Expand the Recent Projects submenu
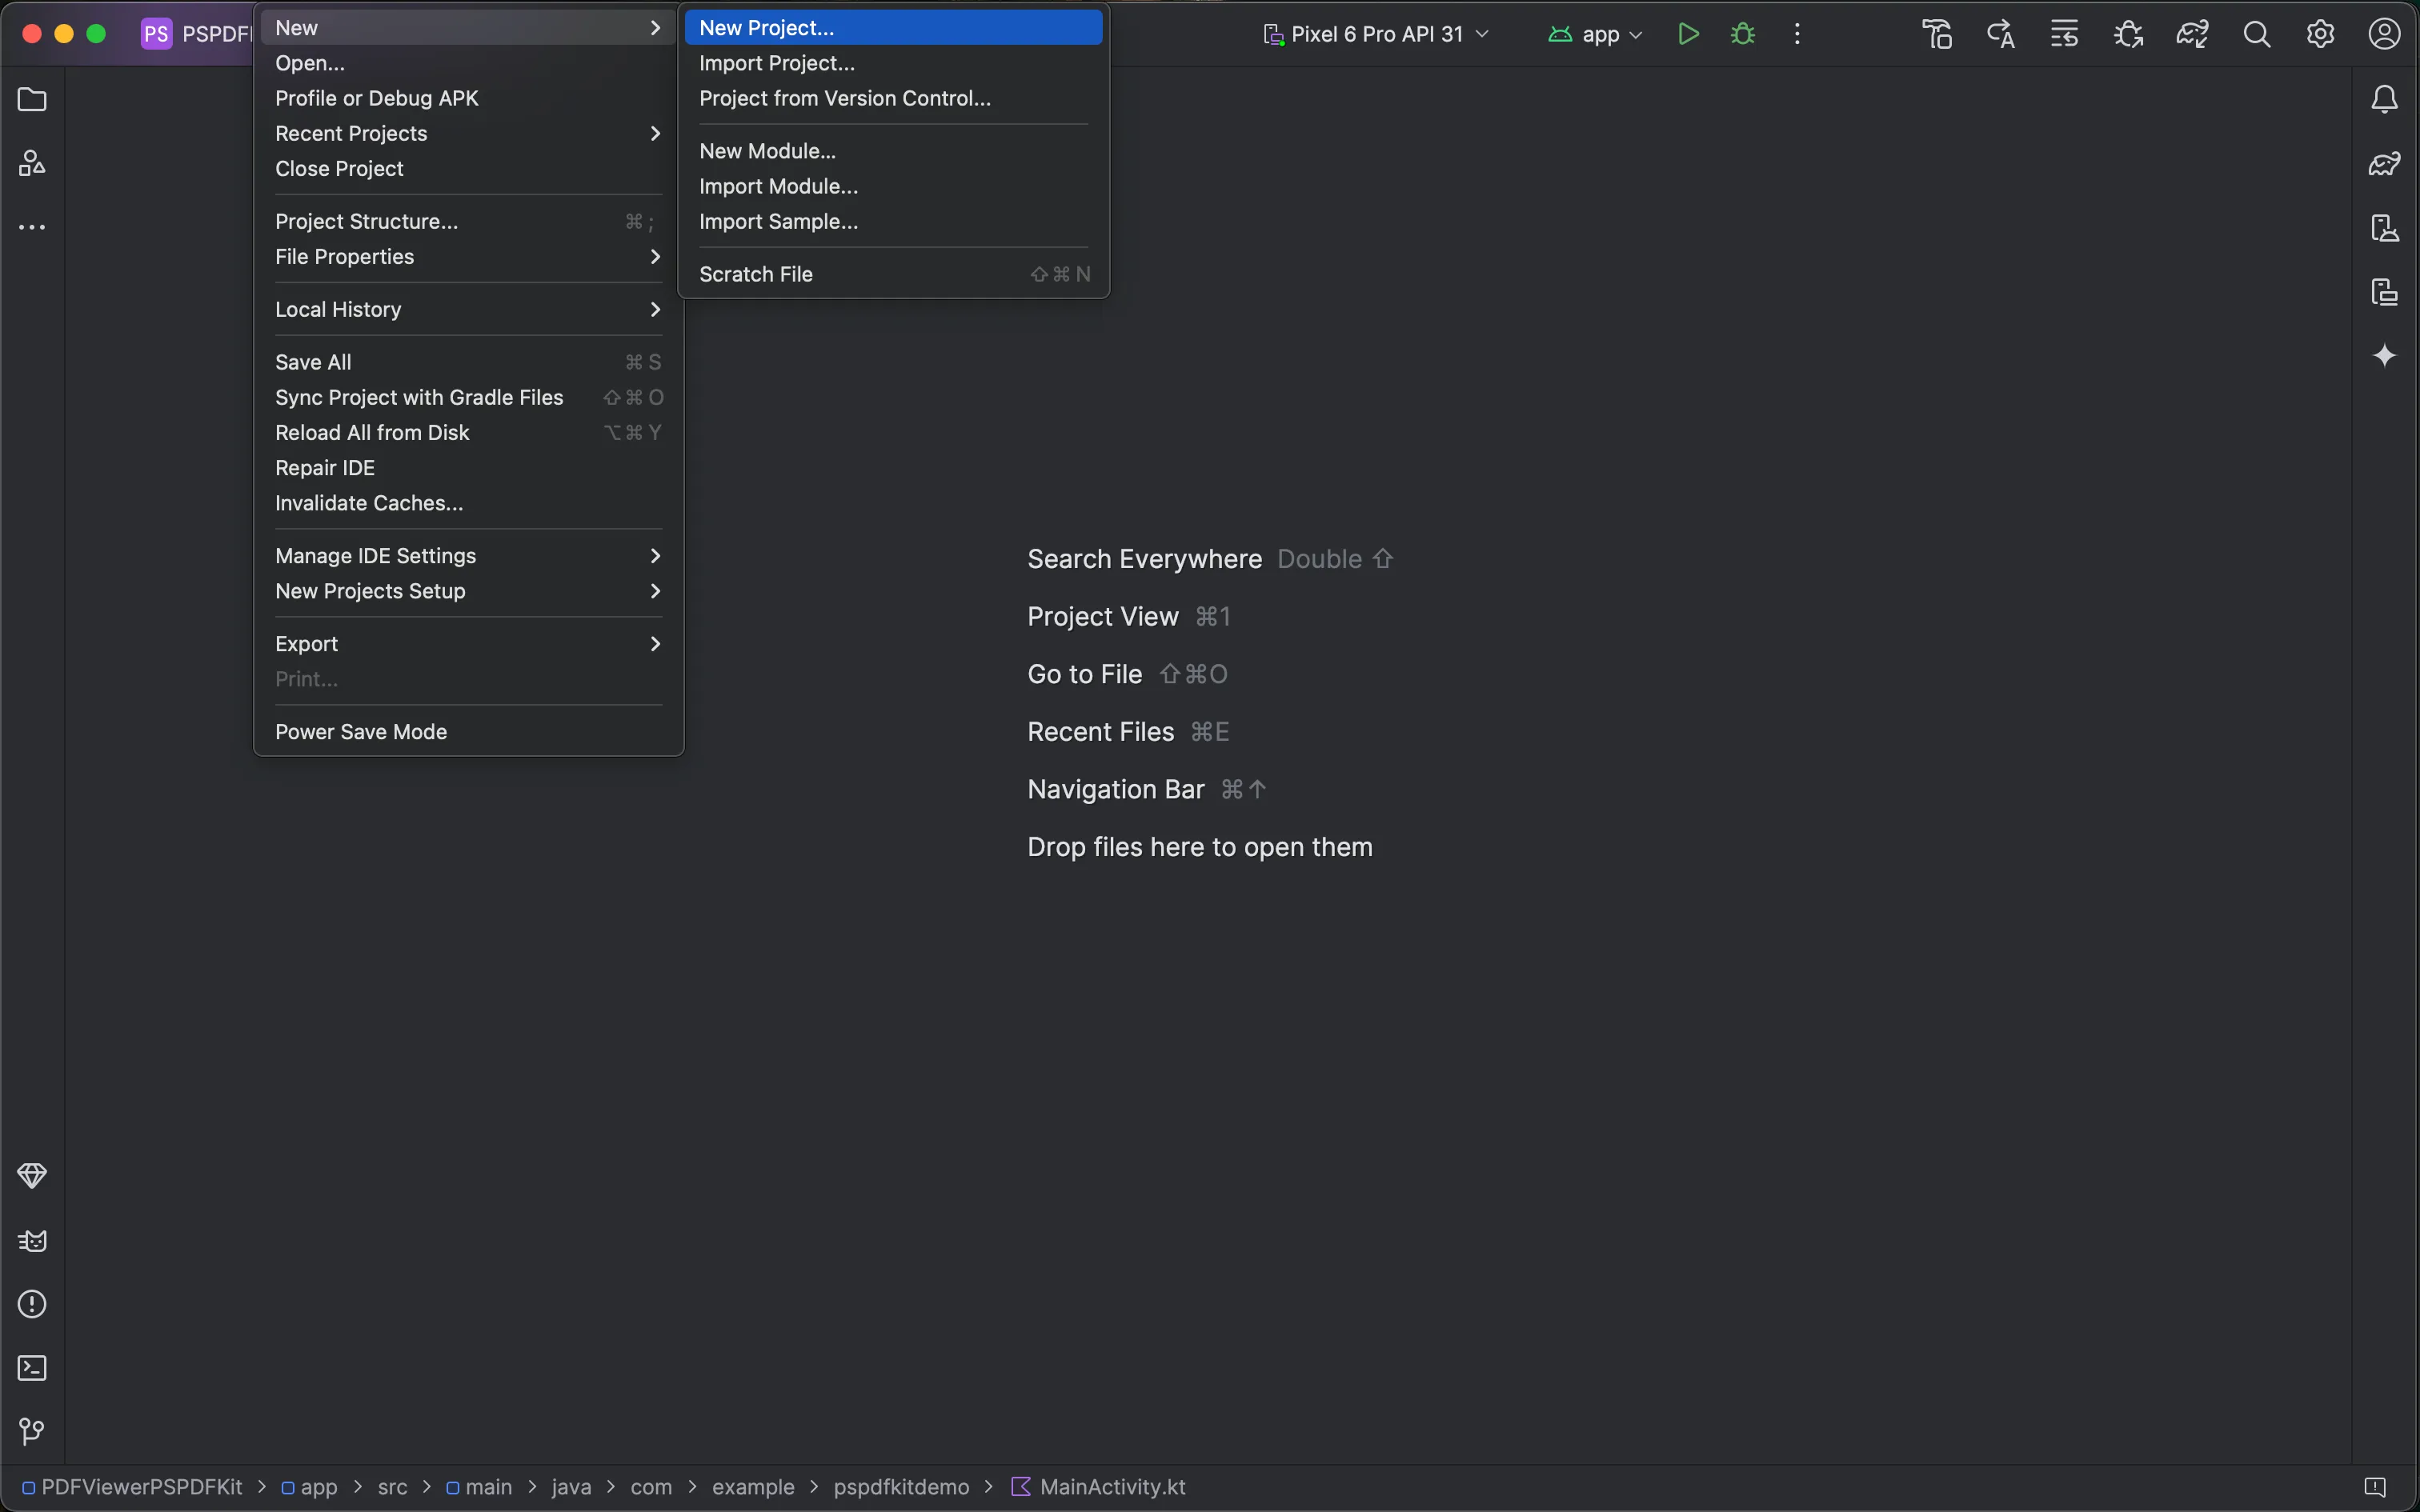The width and height of the screenshot is (2420, 1512). point(350,133)
